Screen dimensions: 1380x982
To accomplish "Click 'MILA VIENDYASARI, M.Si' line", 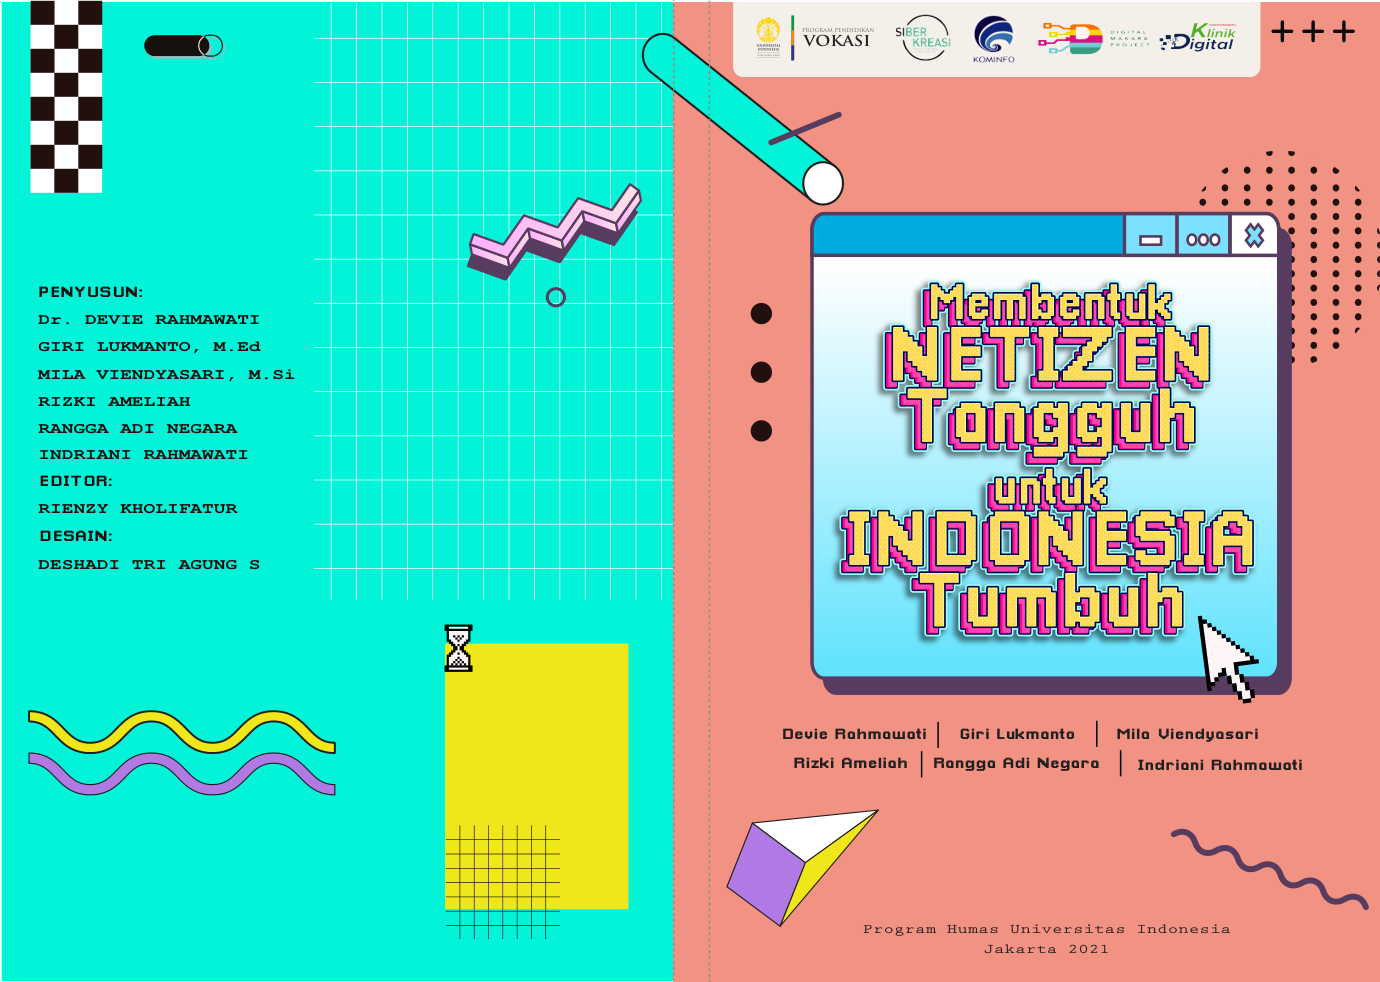I will (166, 374).
